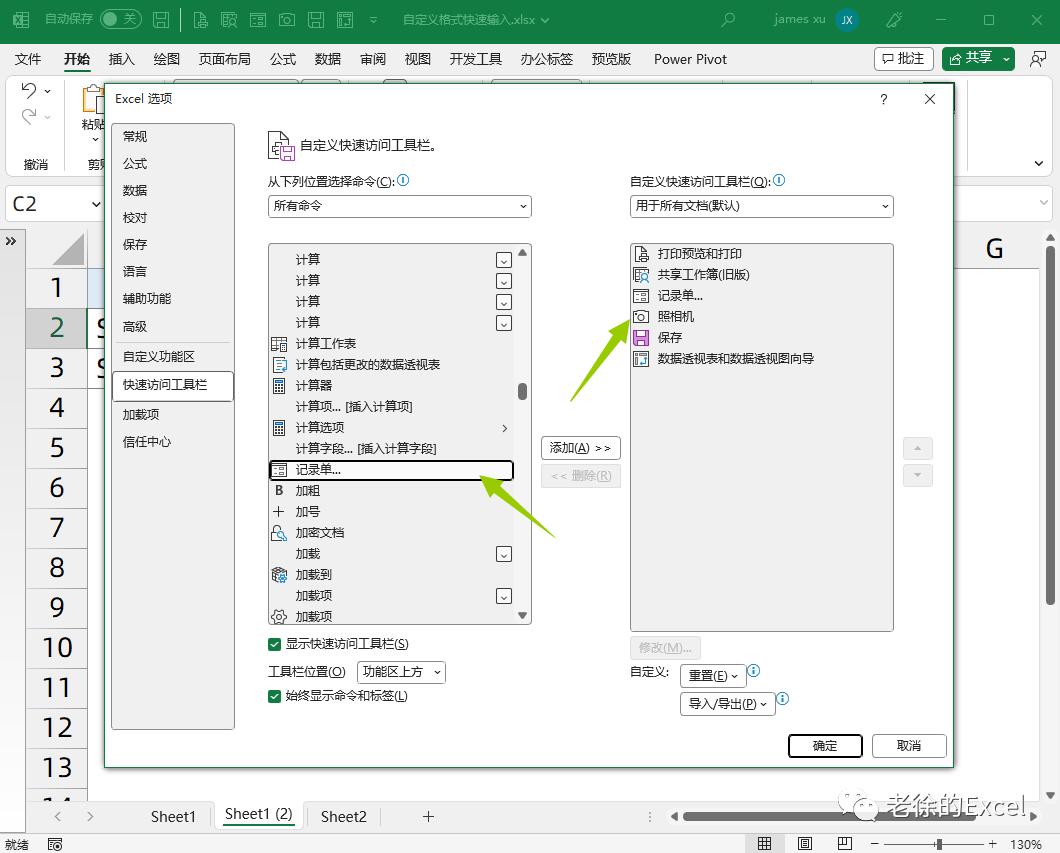The image size is (1060, 853).
Task: Toggle off the 显示快速访问工具栏 checkbox
Action: (x=274, y=643)
